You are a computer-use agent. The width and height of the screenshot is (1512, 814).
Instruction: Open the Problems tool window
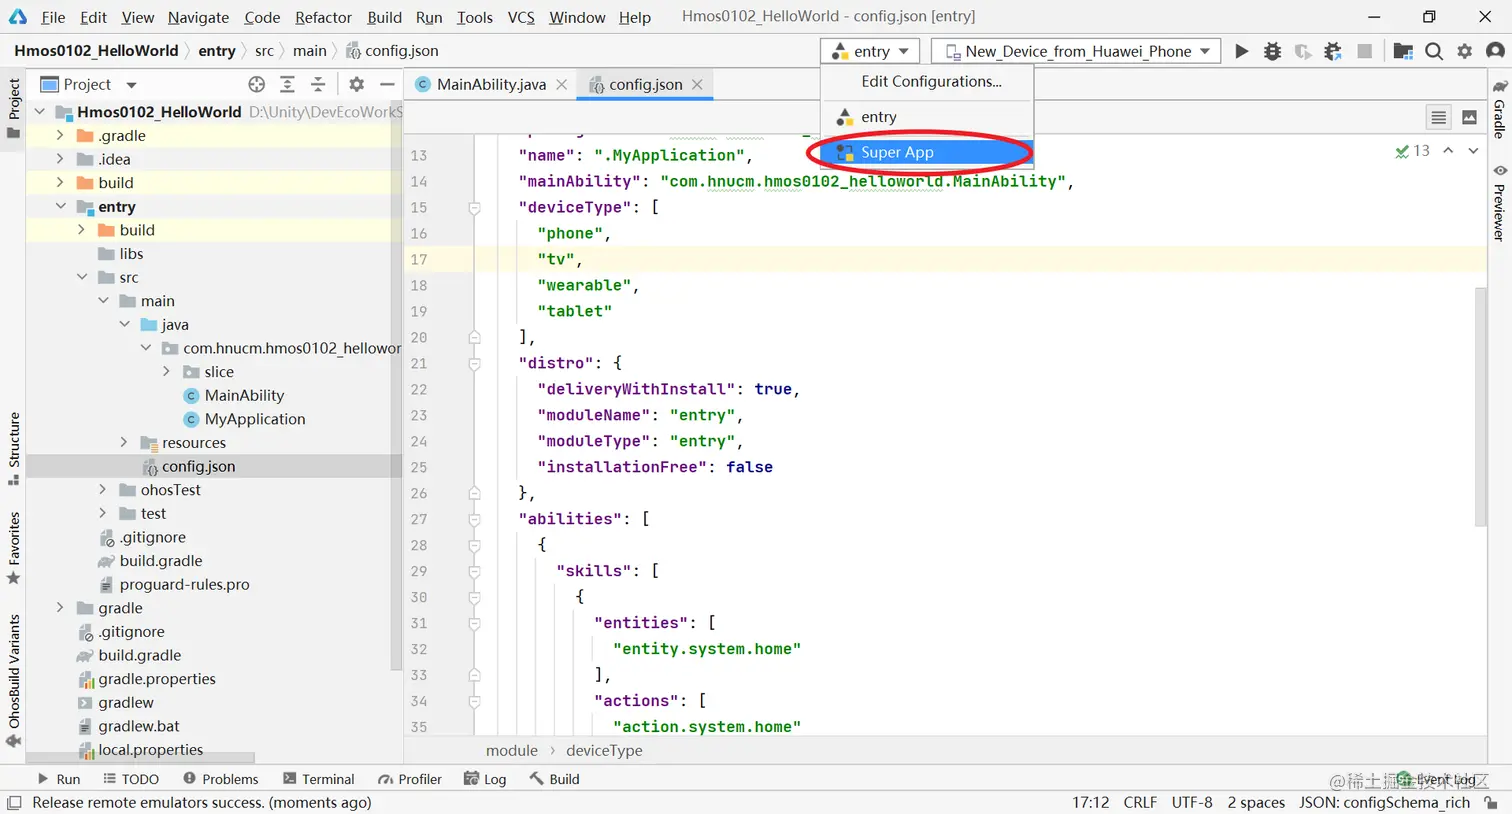220,779
